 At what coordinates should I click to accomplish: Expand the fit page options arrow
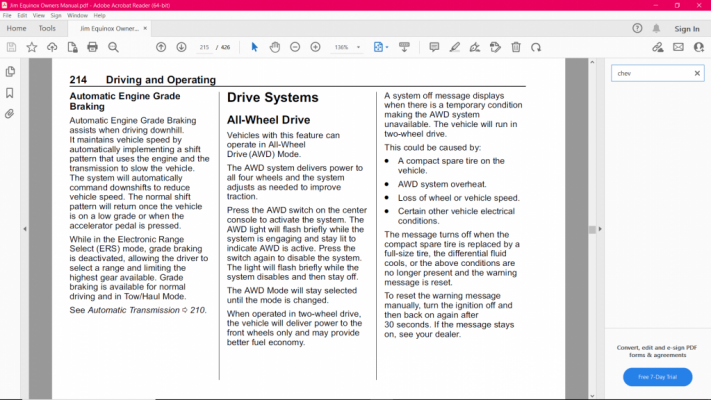coord(387,47)
